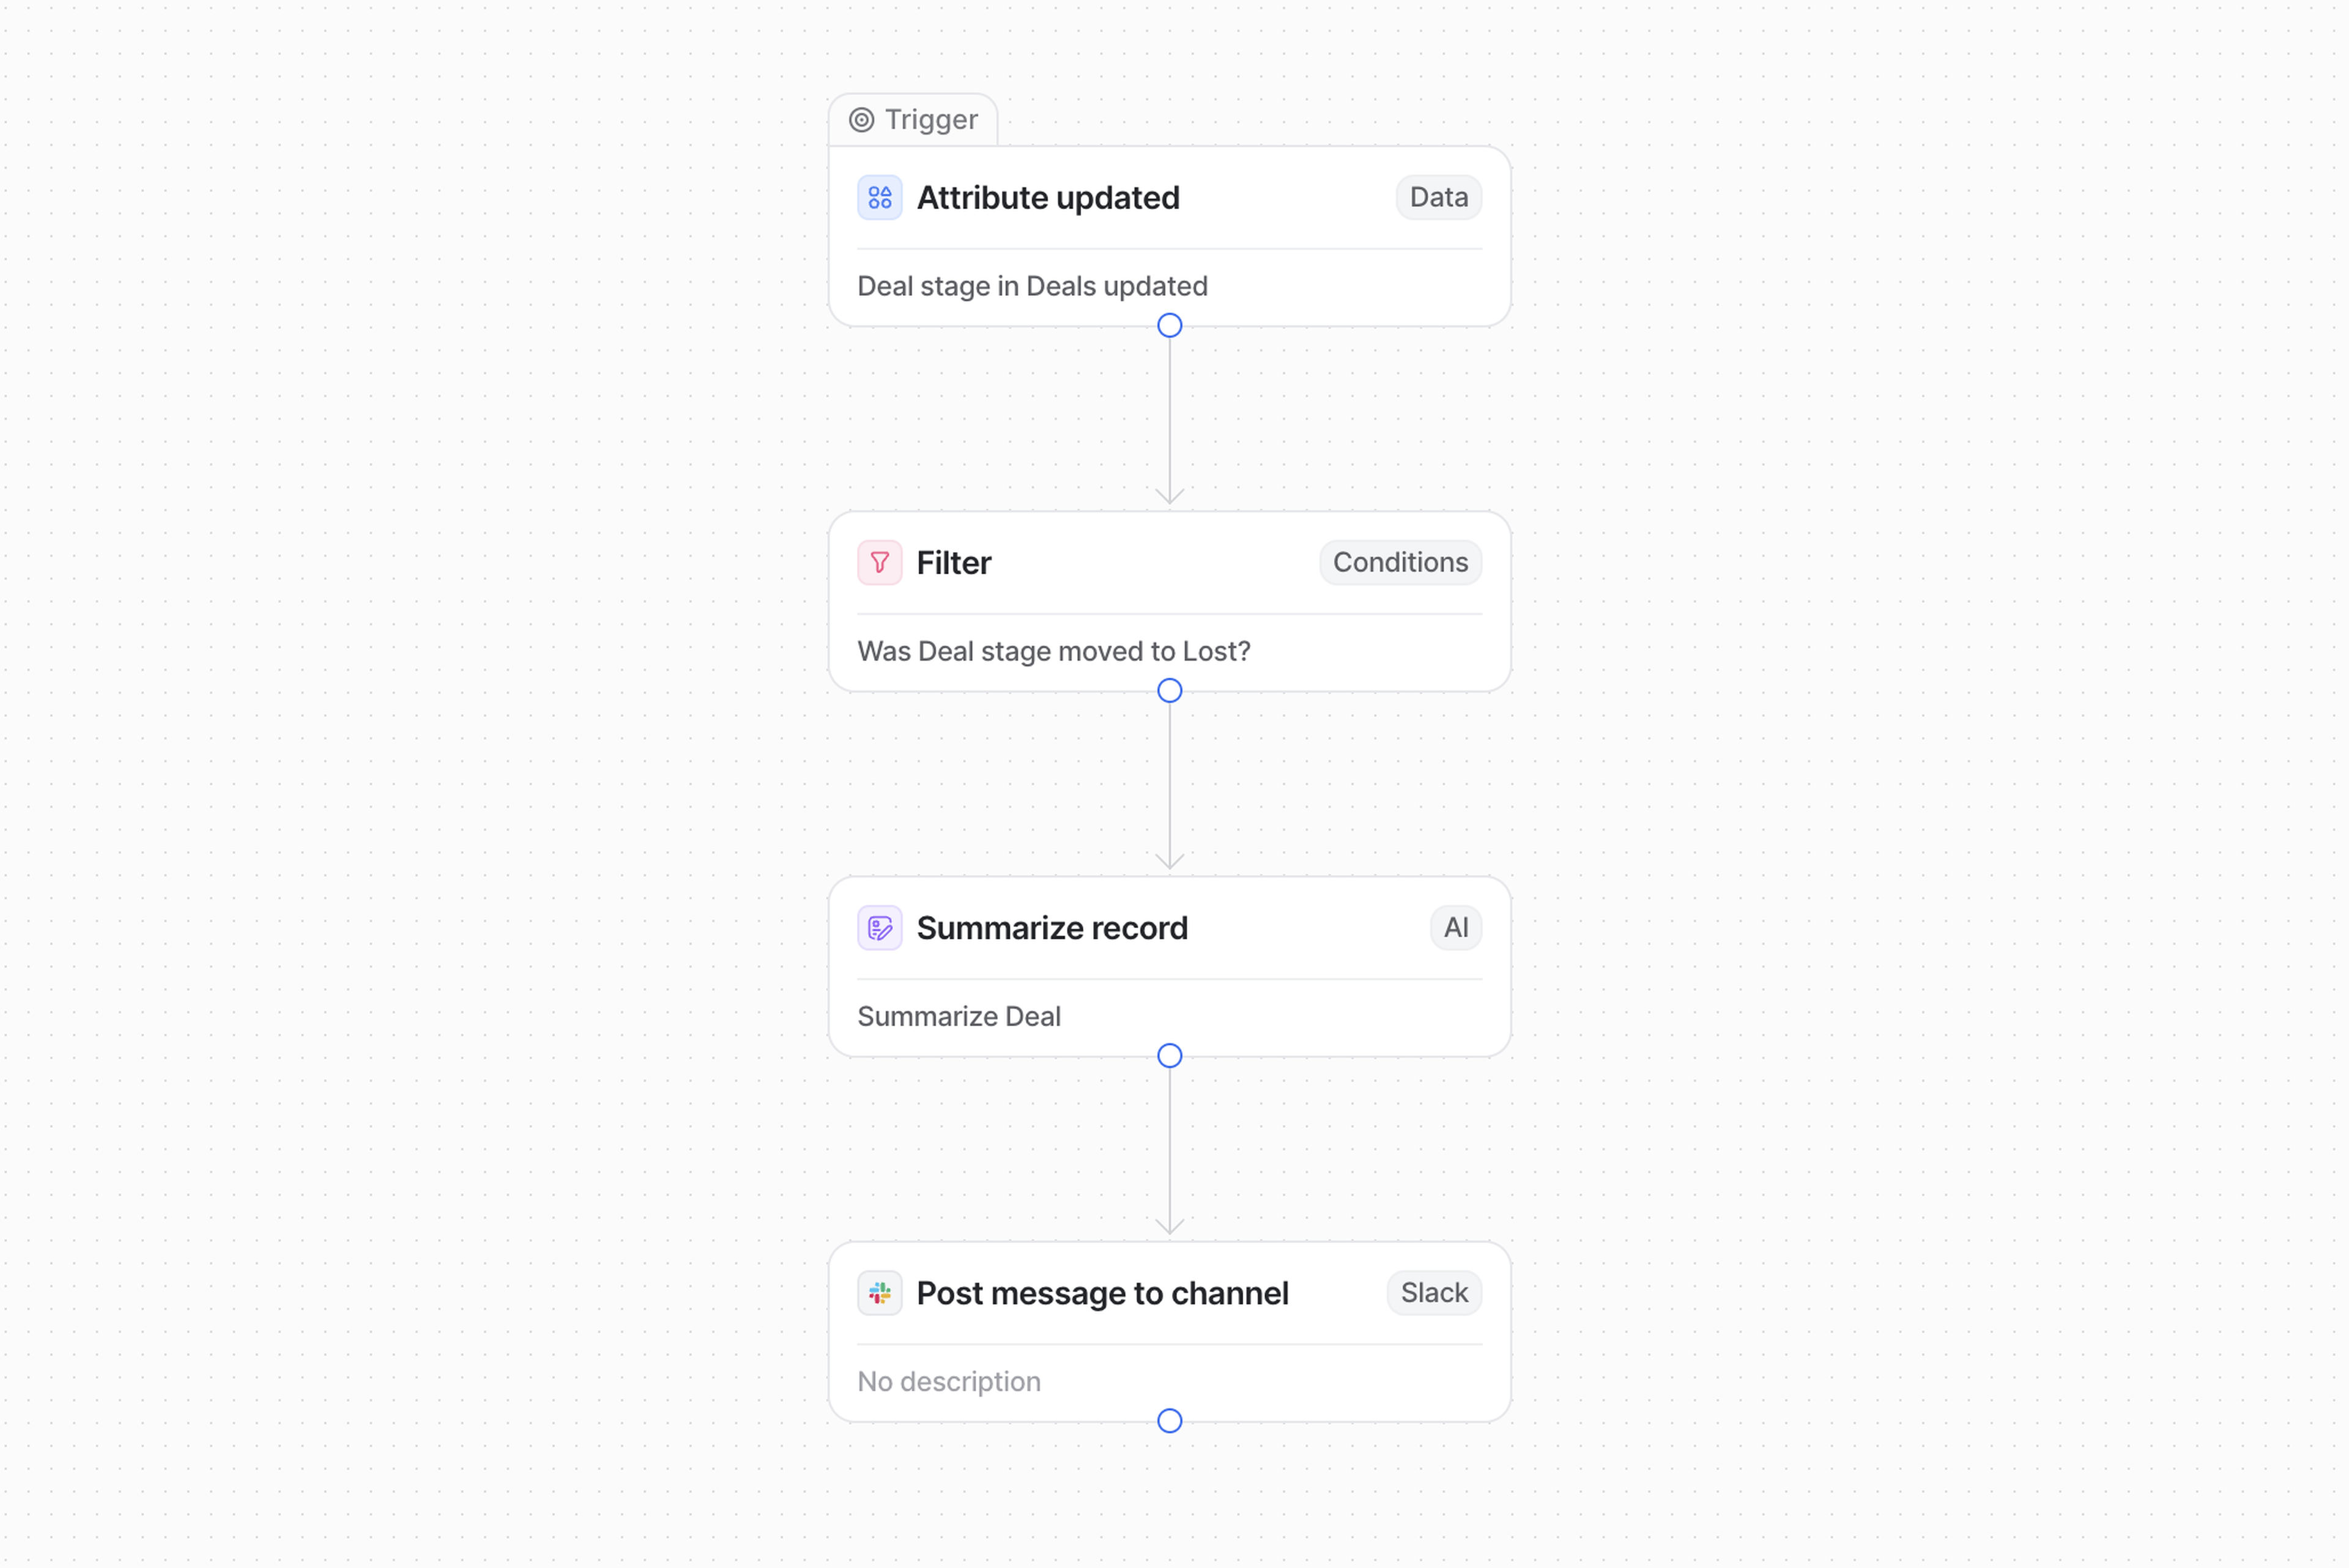Click the "No description" placeholder text
Screen dimensions: 2349x1568
click(948, 1382)
